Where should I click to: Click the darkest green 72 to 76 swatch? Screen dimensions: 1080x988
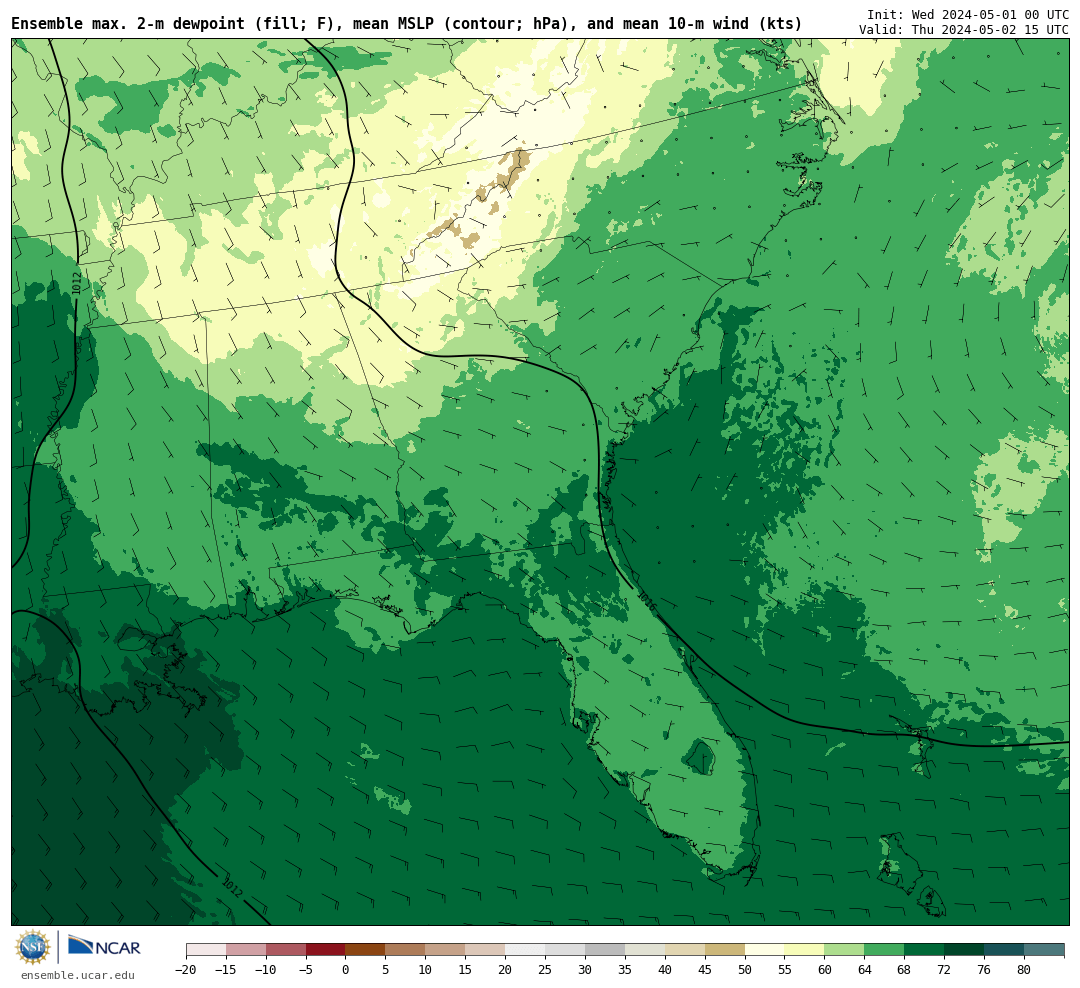coord(964,950)
